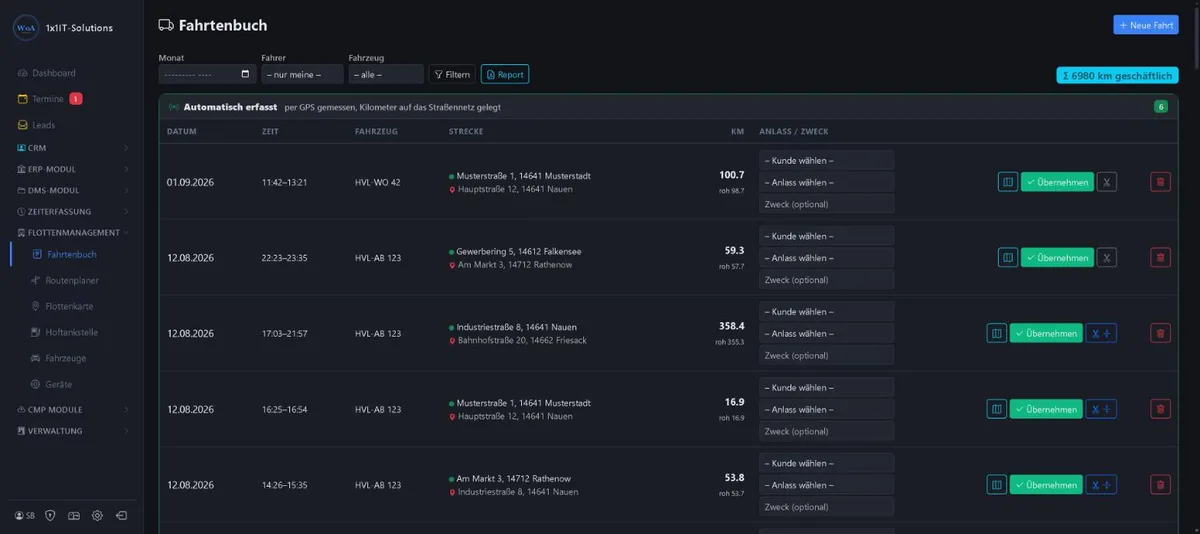Open "Anlass wählen" for the 358.4 km trip
The width and height of the screenshot is (1200, 534).
(826, 333)
